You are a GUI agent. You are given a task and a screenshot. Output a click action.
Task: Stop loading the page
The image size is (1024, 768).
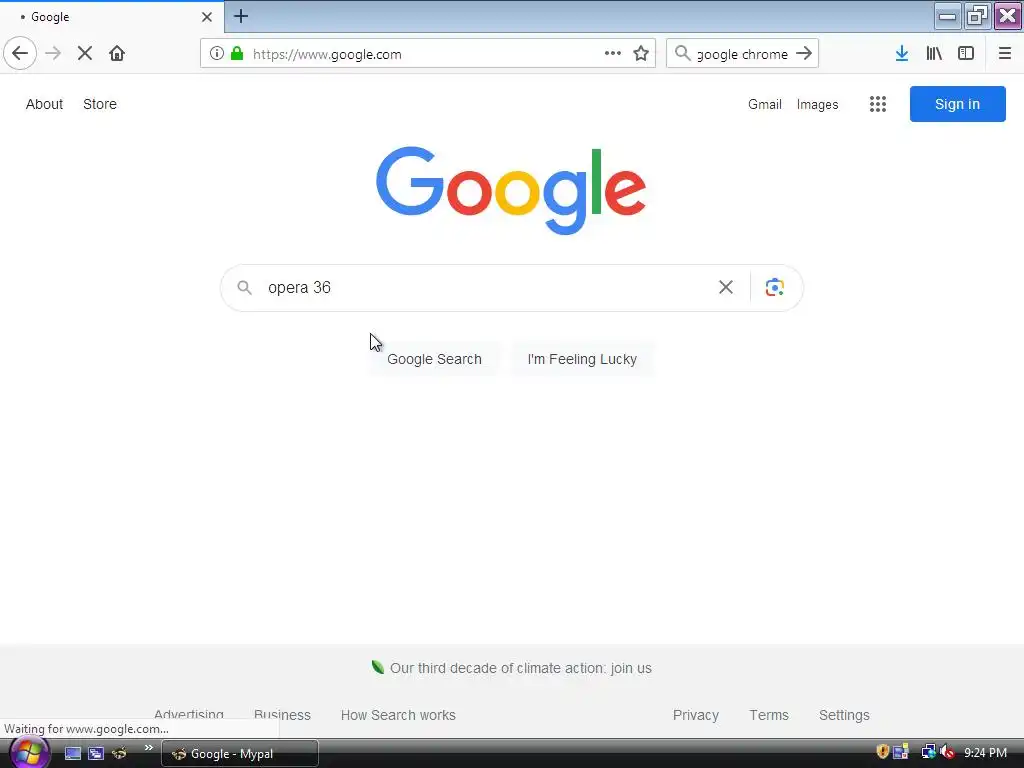click(x=85, y=54)
